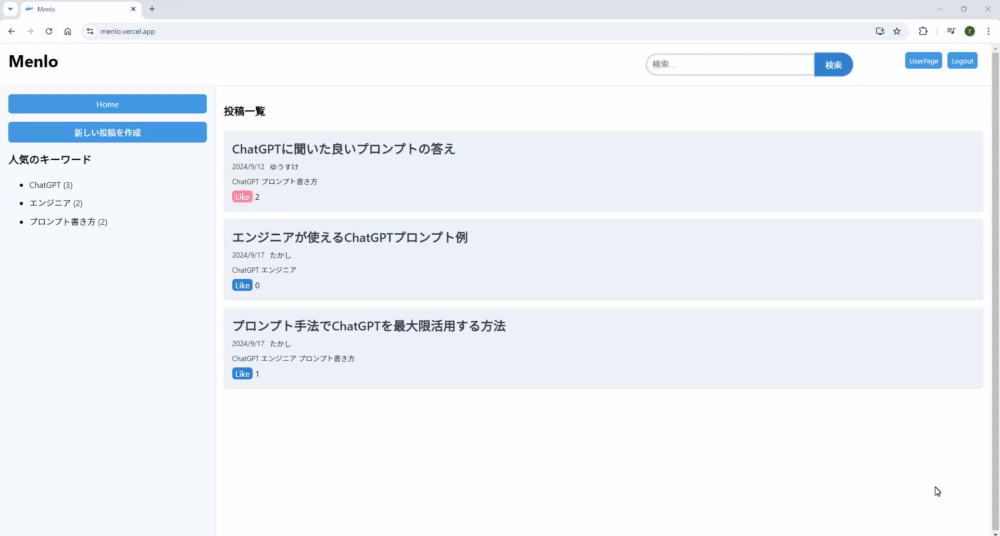Click the 検索 search button
This screenshot has height=536, width=1000.
point(834,64)
